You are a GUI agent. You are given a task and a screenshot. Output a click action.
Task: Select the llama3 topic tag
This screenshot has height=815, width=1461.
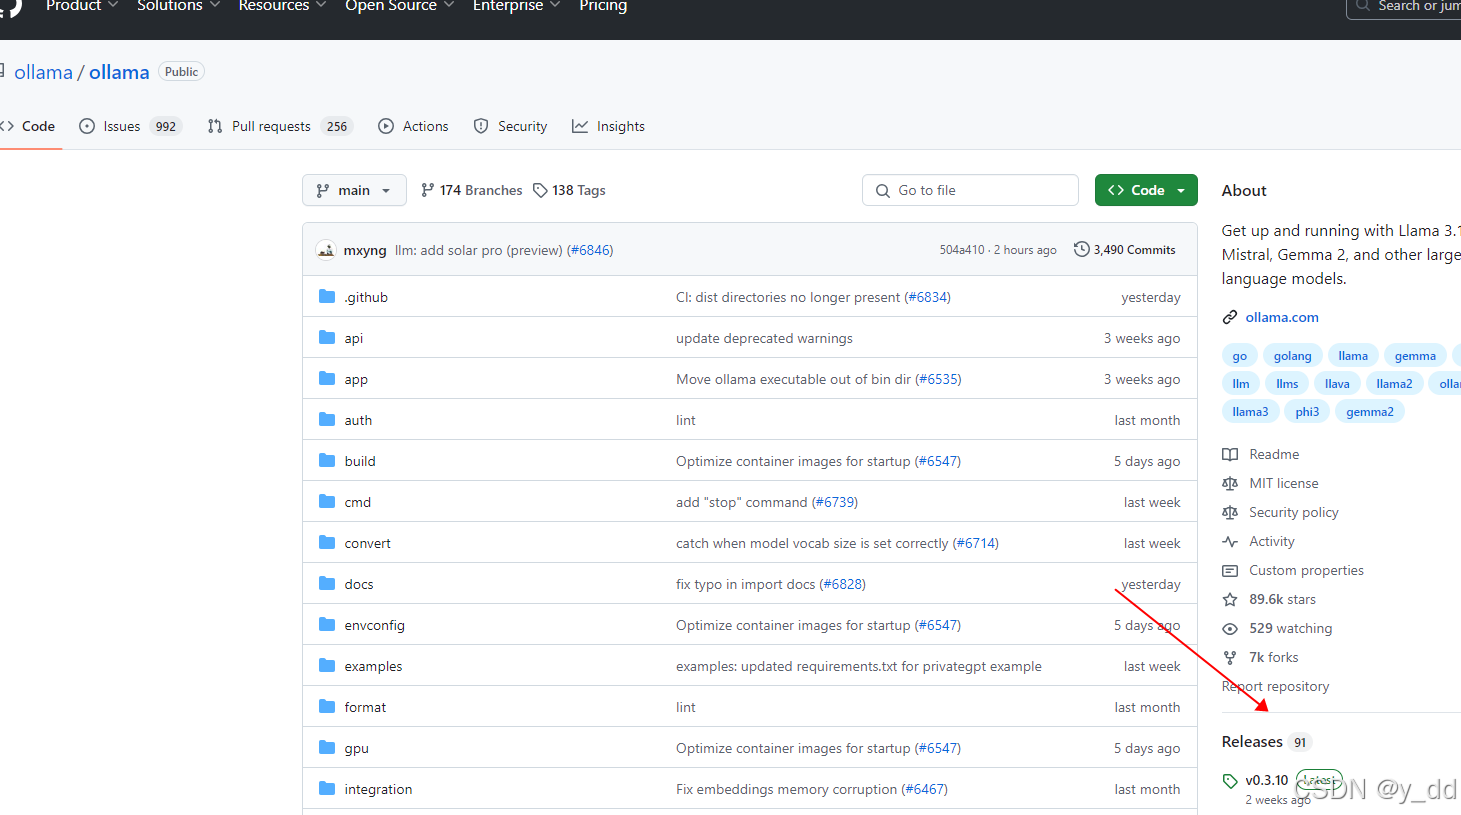click(x=1250, y=412)
